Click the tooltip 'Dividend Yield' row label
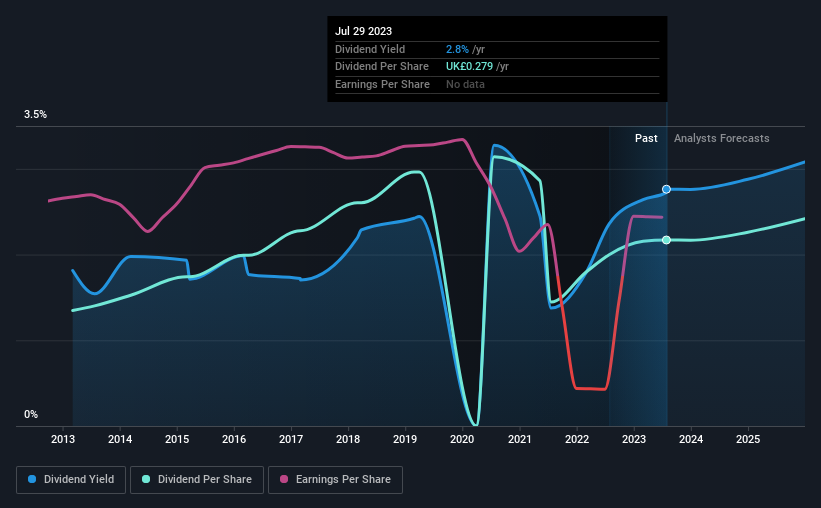The width and height of the screenshot is (821, 508). click(370, 49)
